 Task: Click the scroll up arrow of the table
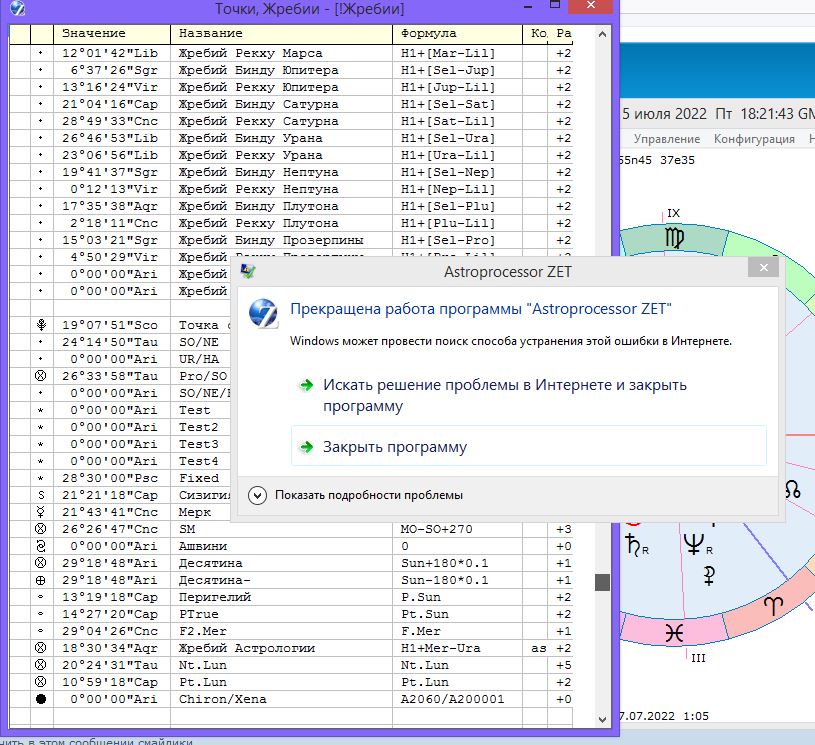coord(602,34)
